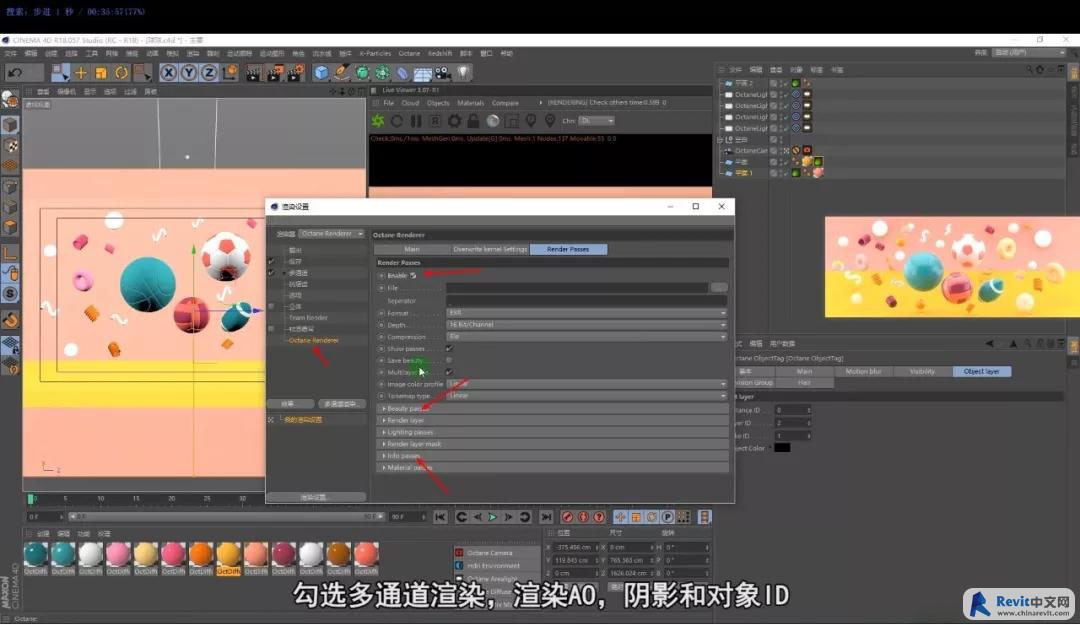Open the Depth 16 Bit/Channel dropdown
This screenshot has height=625, width=1080.
[x=586, y=325]
